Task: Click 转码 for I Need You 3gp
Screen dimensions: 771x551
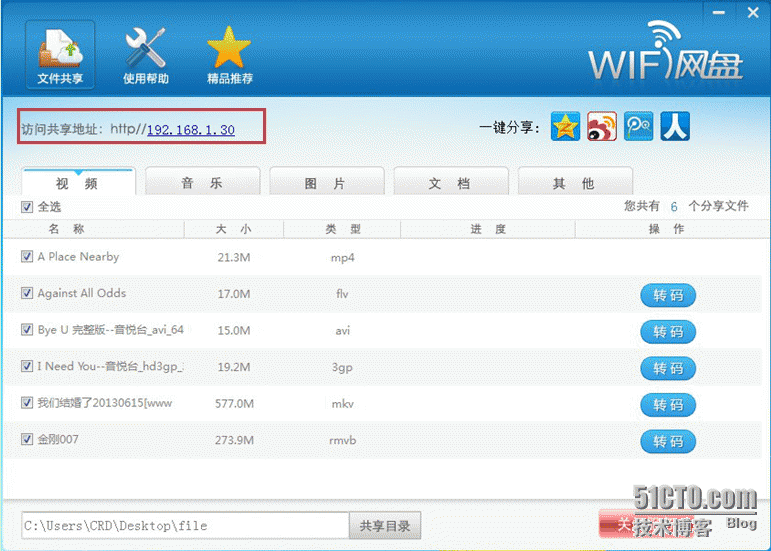Action: [x=668, y=369]
